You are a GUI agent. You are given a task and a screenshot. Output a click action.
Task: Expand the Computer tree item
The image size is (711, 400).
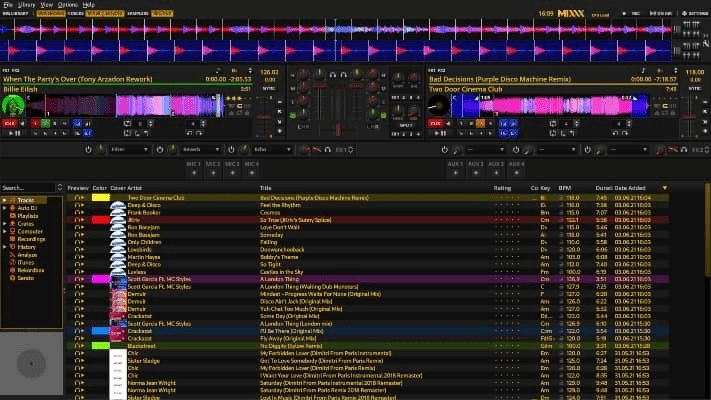tap(5, 231)
